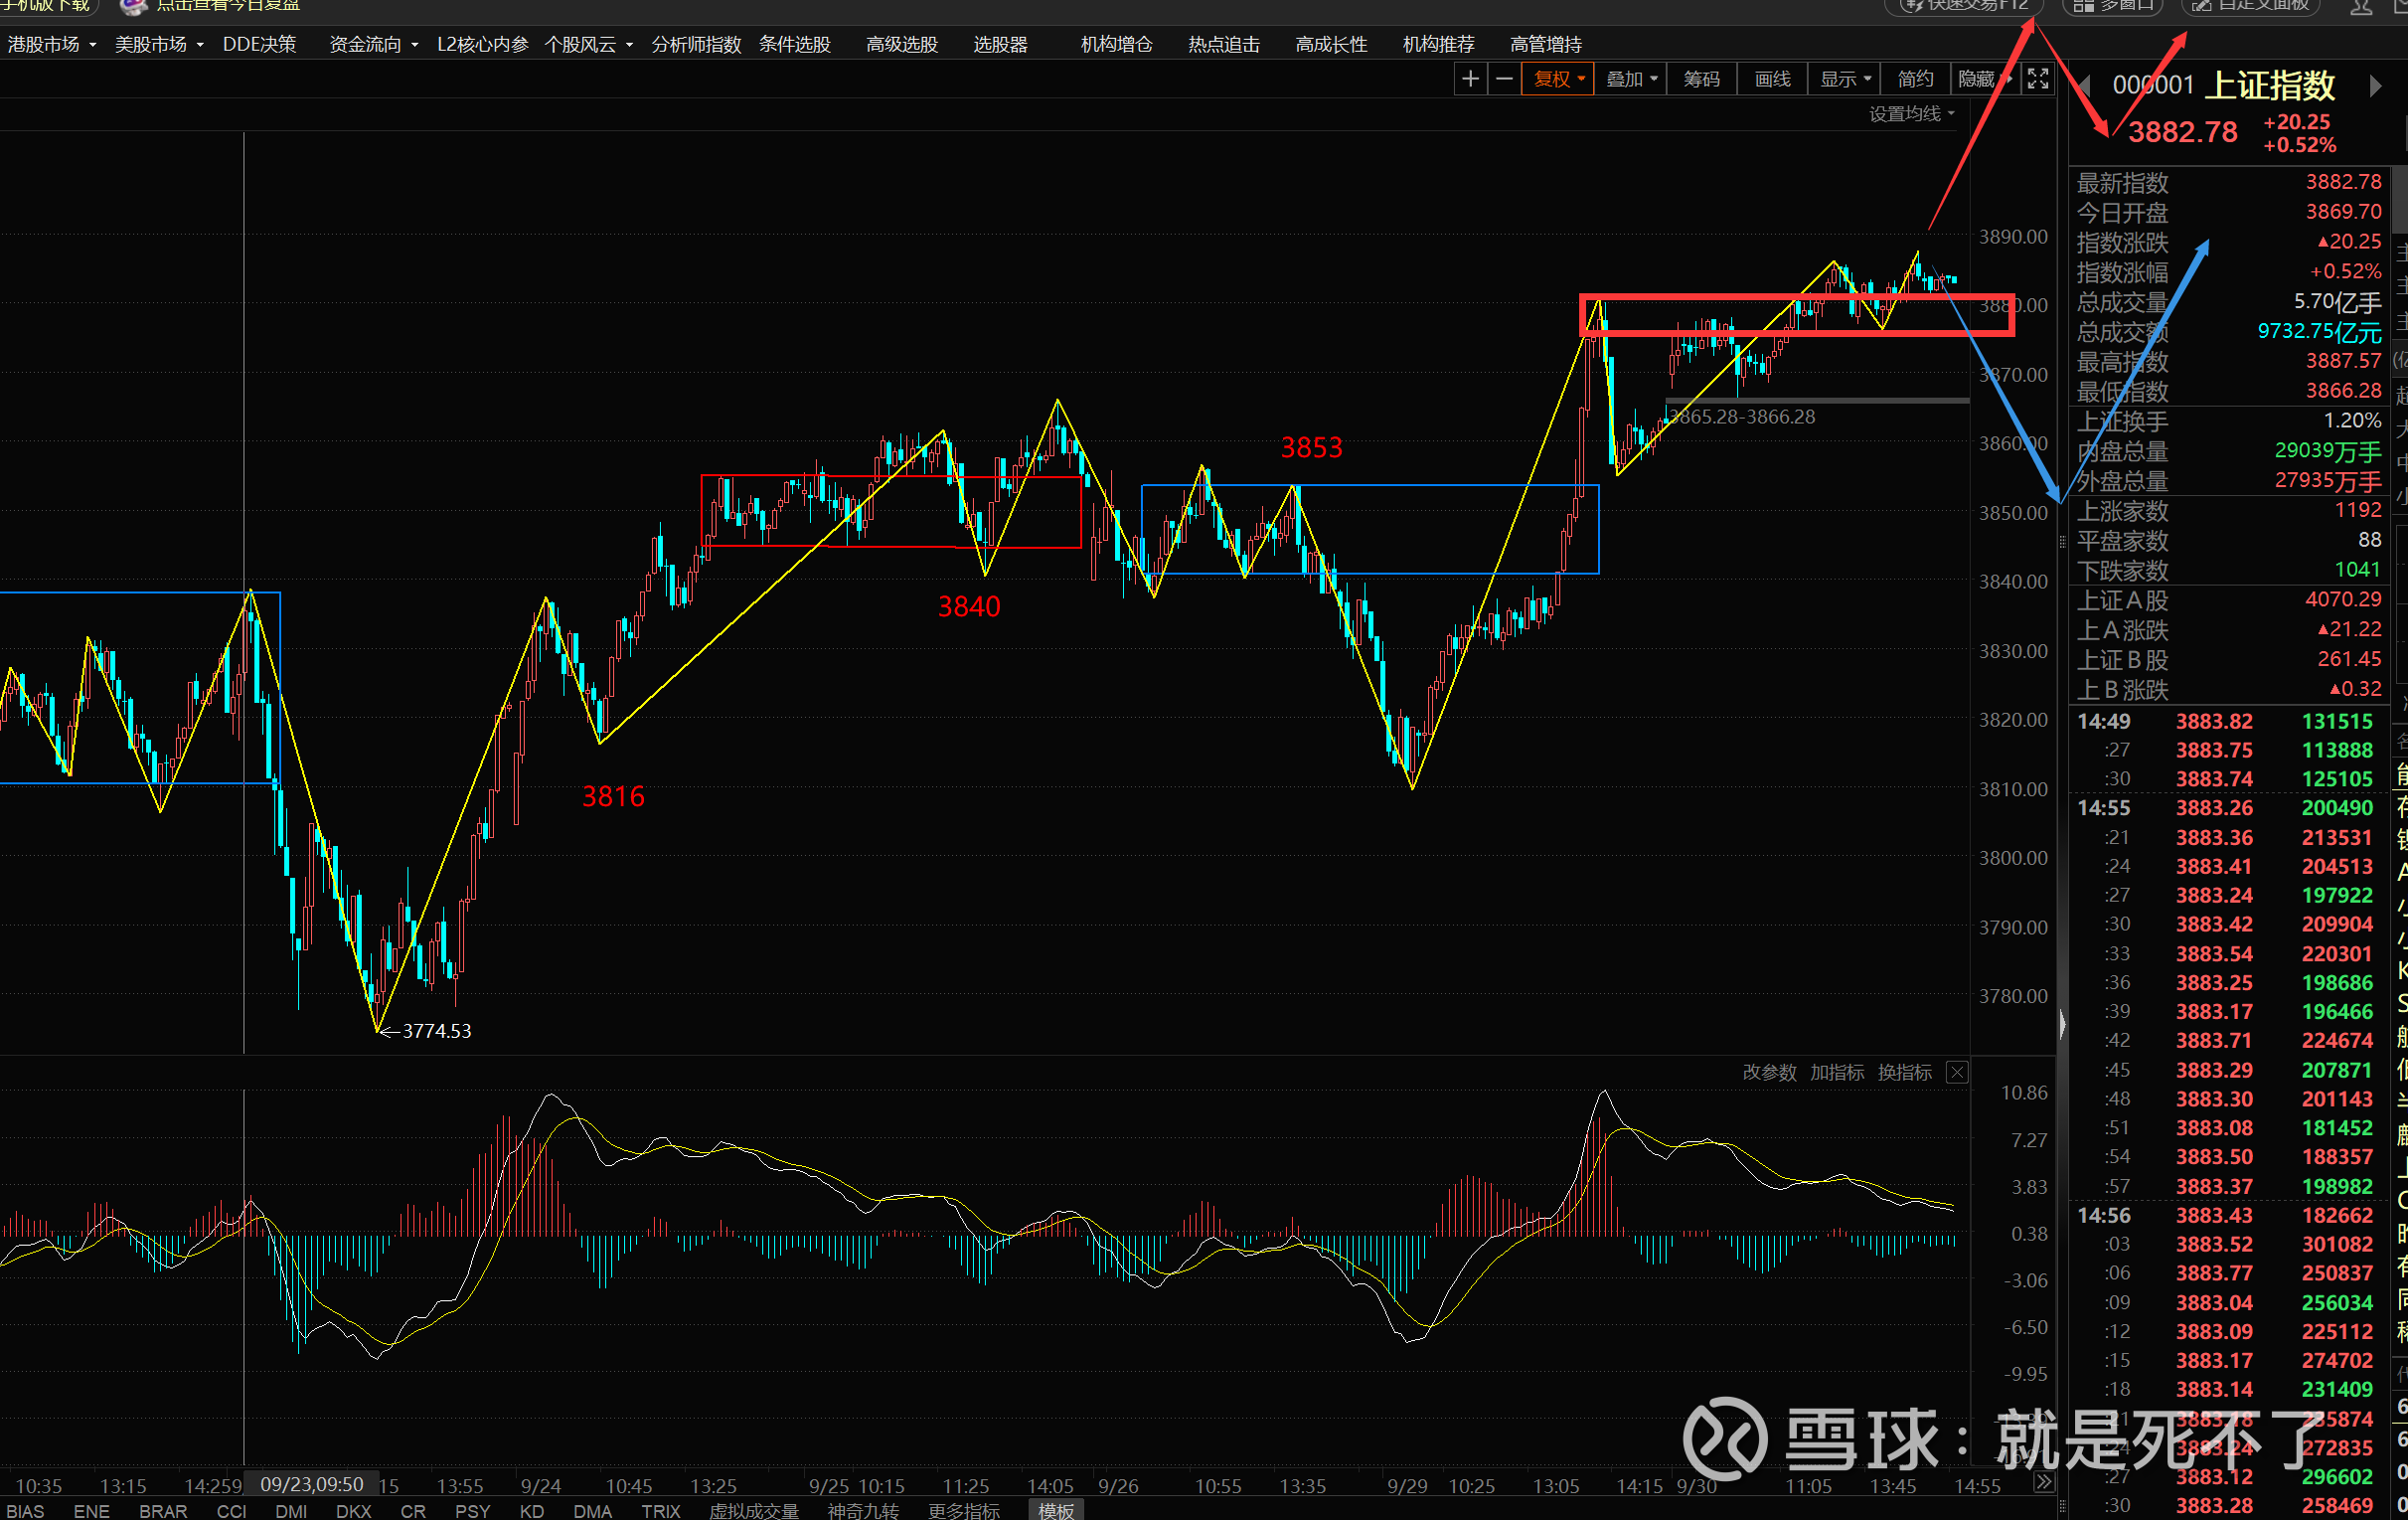Enter fullscreen chart with expand icon

pos(2037,79)
